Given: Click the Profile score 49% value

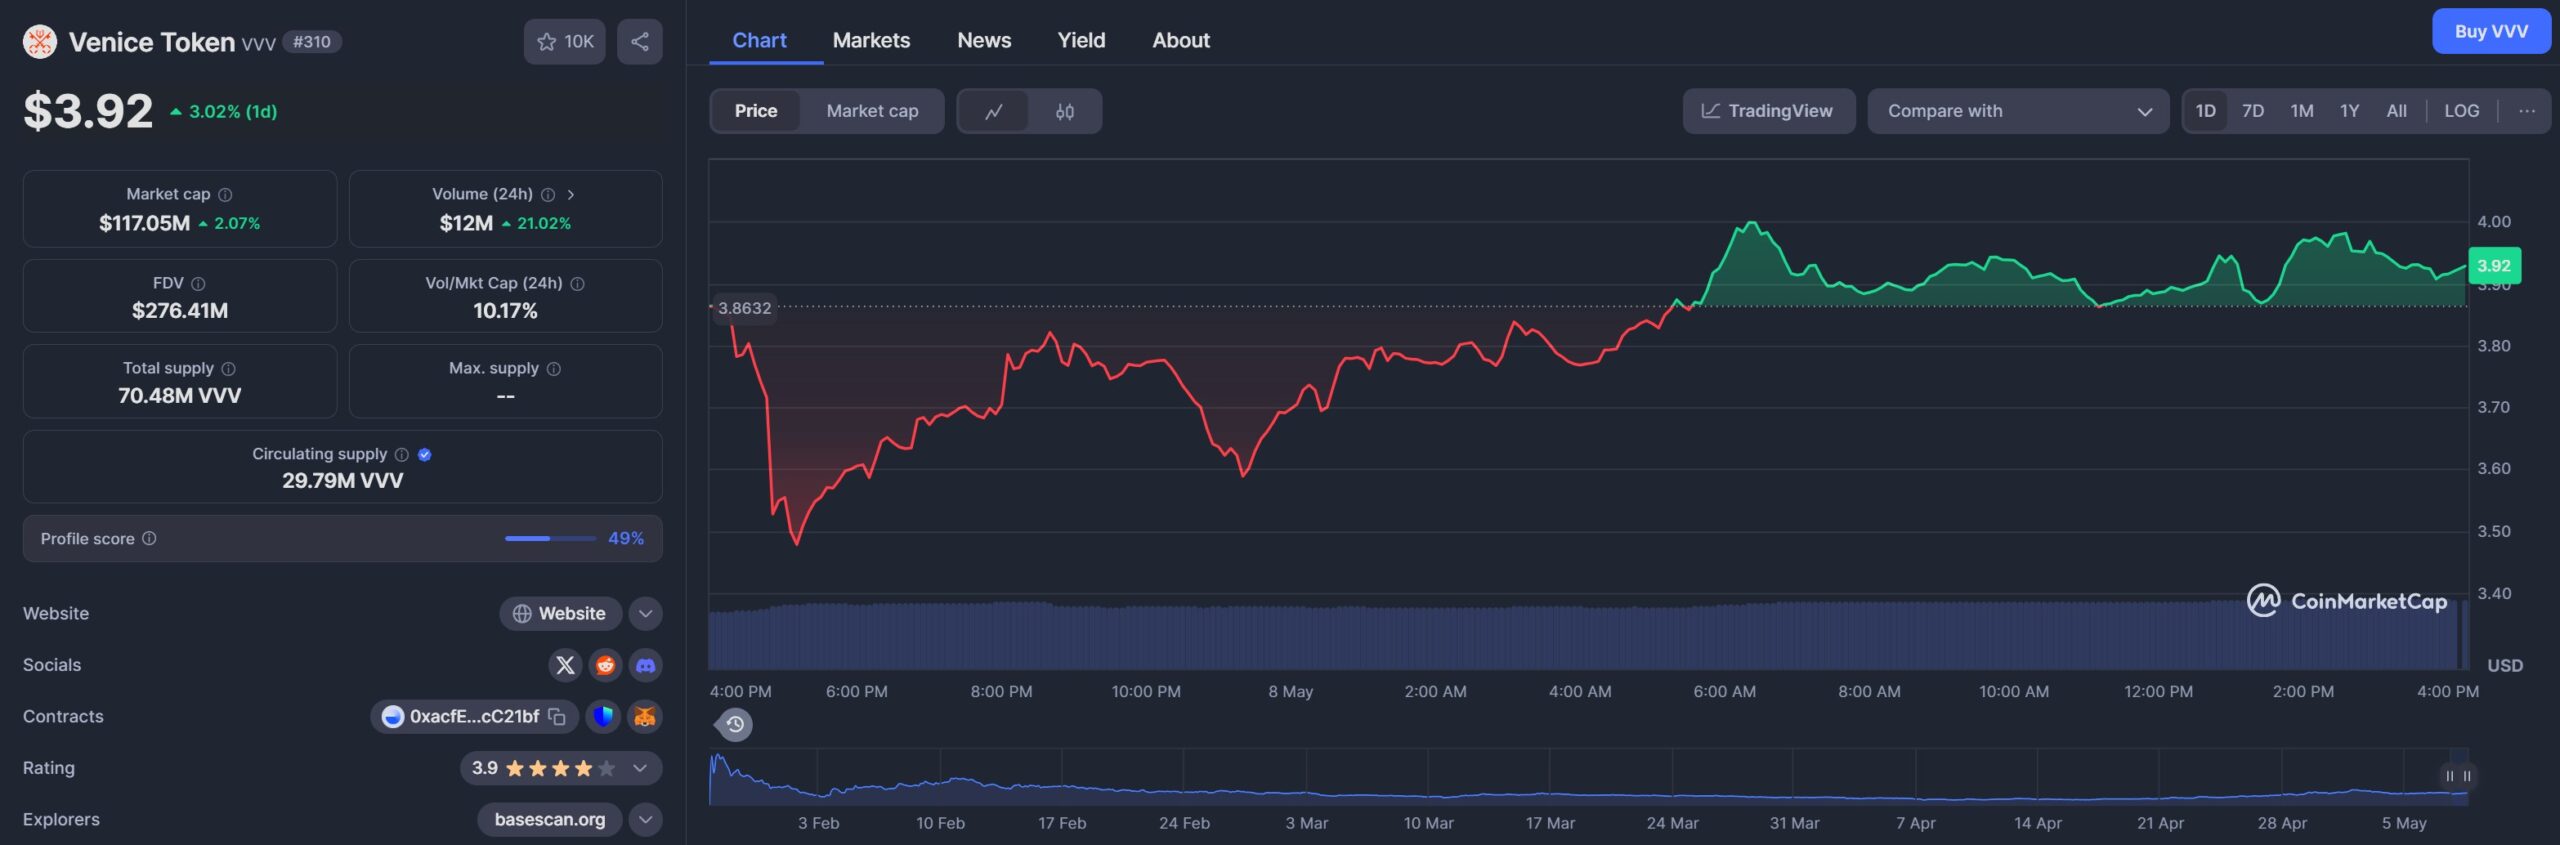Looking at the screenshot, I should pyautogui.click(x=626, y=538).
